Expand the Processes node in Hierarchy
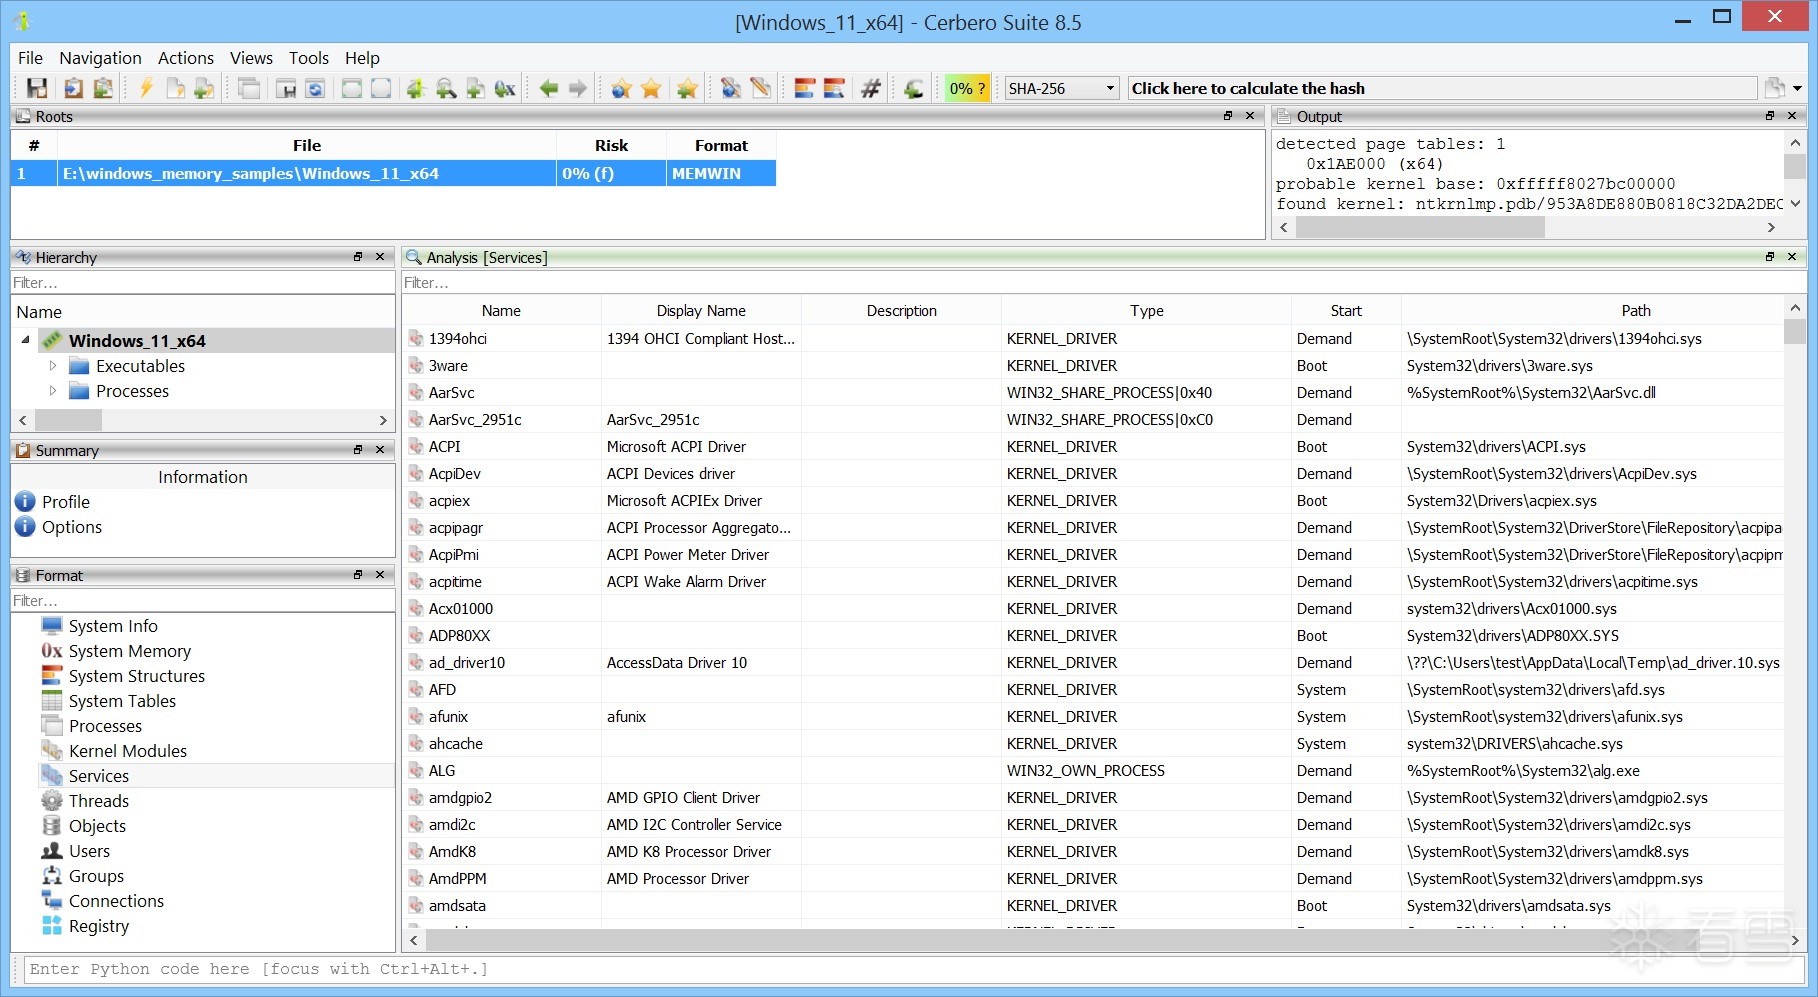Screen dimensions: 1818x997 click(x=53, y=391)
